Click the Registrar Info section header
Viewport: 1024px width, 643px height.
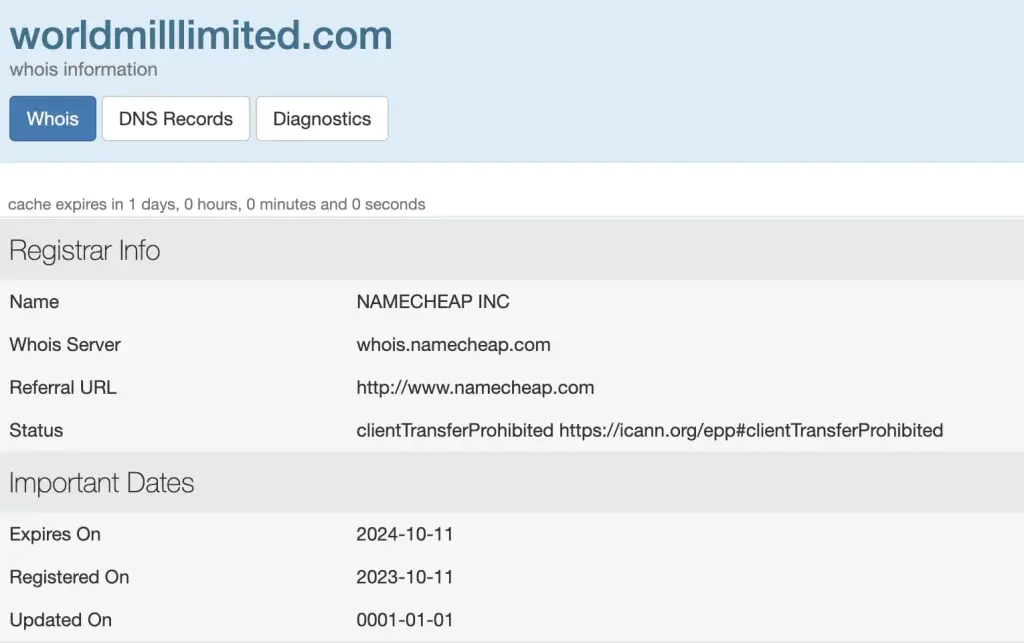pyautogui.click(x=84, y=251)
